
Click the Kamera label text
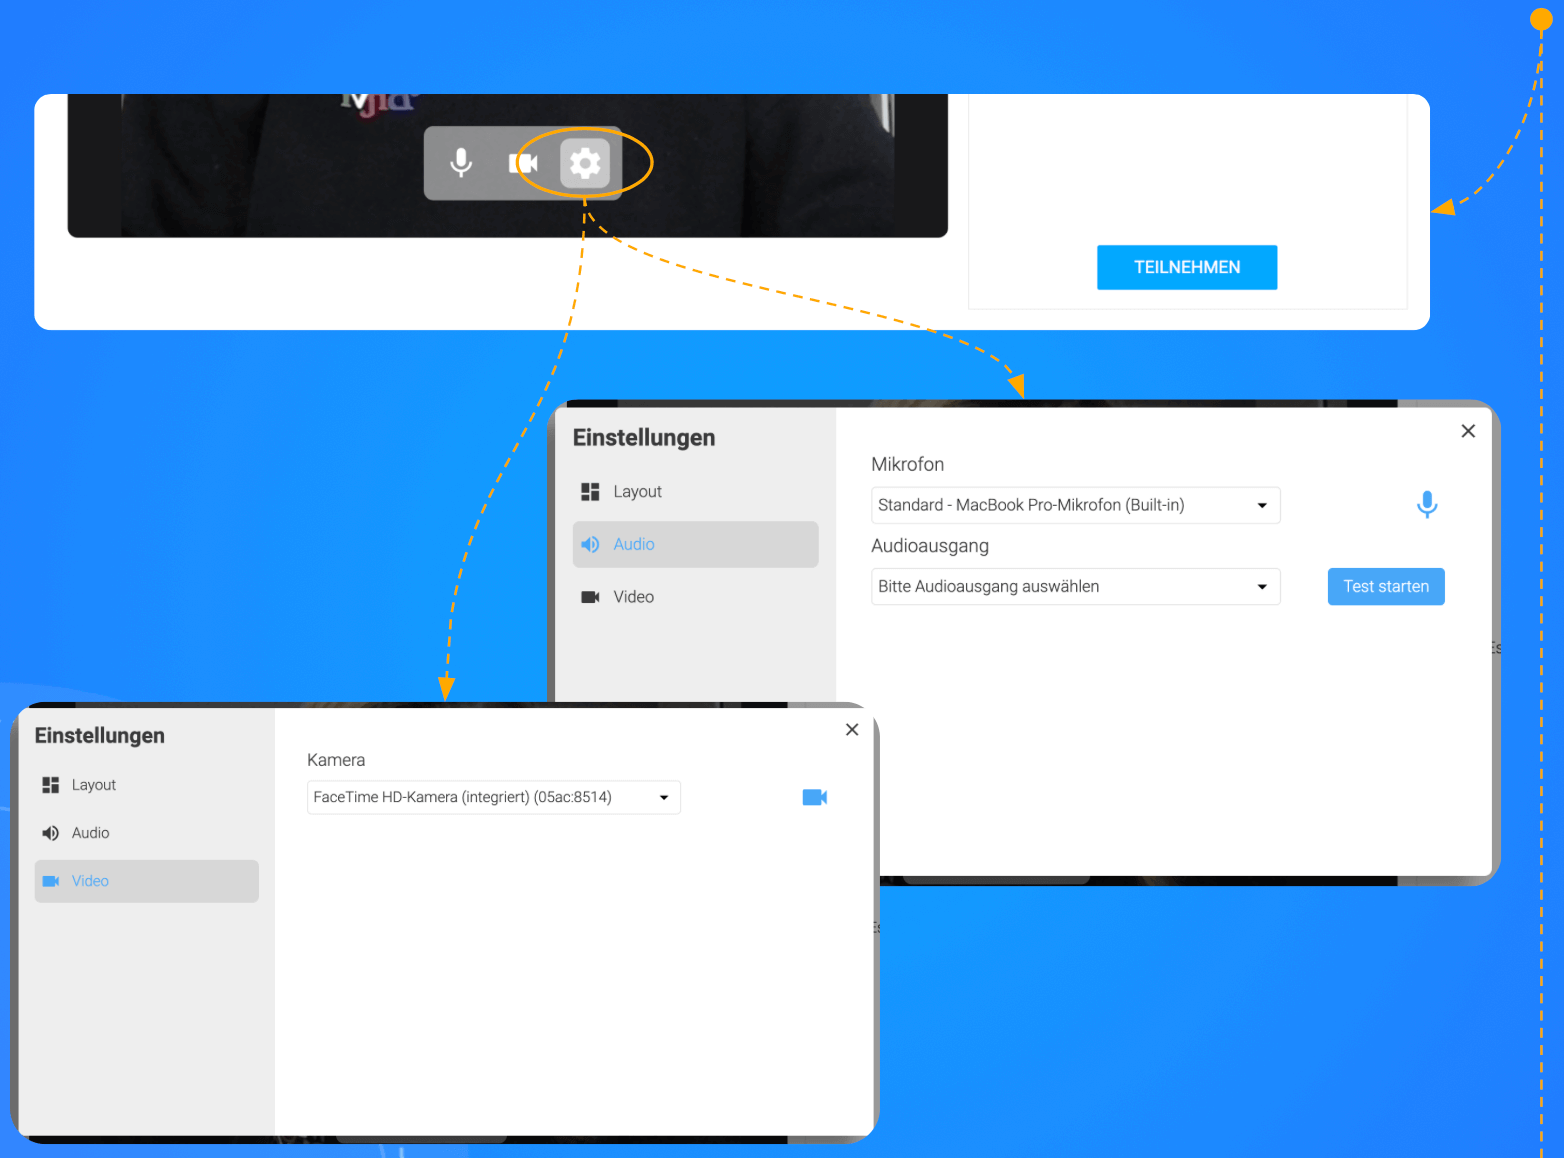click(336, 760)
